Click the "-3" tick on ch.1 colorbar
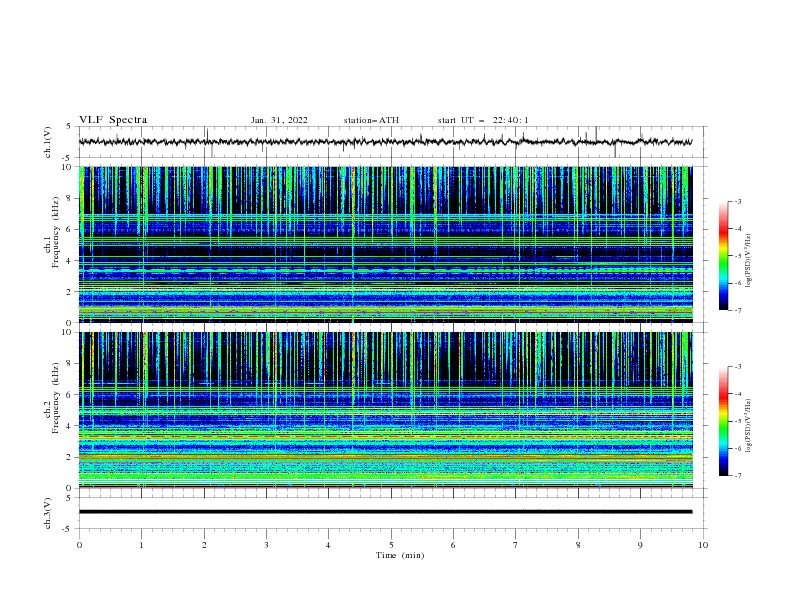Viewport: 792px width, 612px height. (737, 201)
